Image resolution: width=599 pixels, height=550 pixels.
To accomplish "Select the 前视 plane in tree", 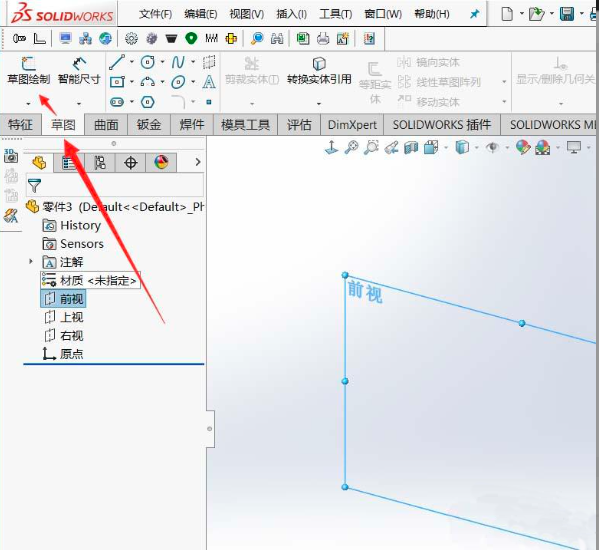I will (x=63, y=299).
